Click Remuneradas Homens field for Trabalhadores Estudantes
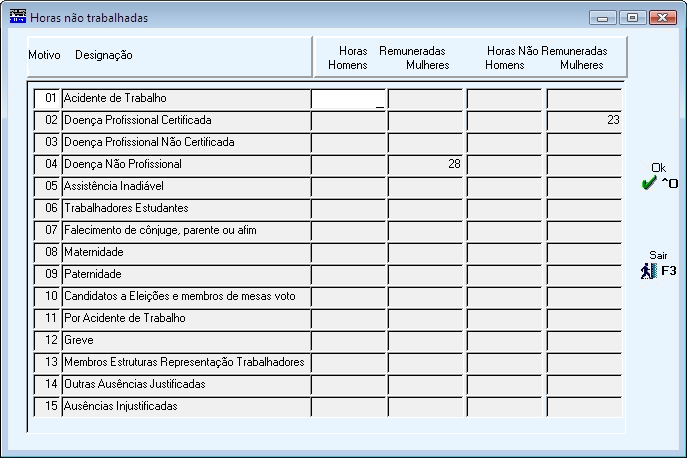 (348, 209)
